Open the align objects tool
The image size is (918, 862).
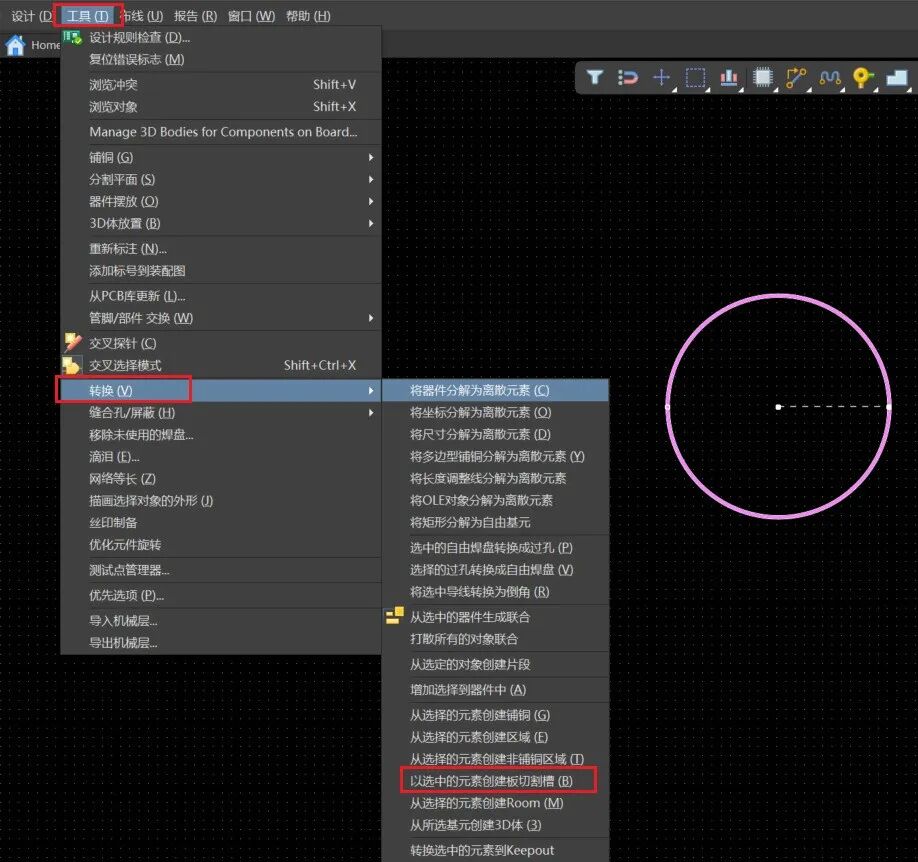(x=729, y=77)
